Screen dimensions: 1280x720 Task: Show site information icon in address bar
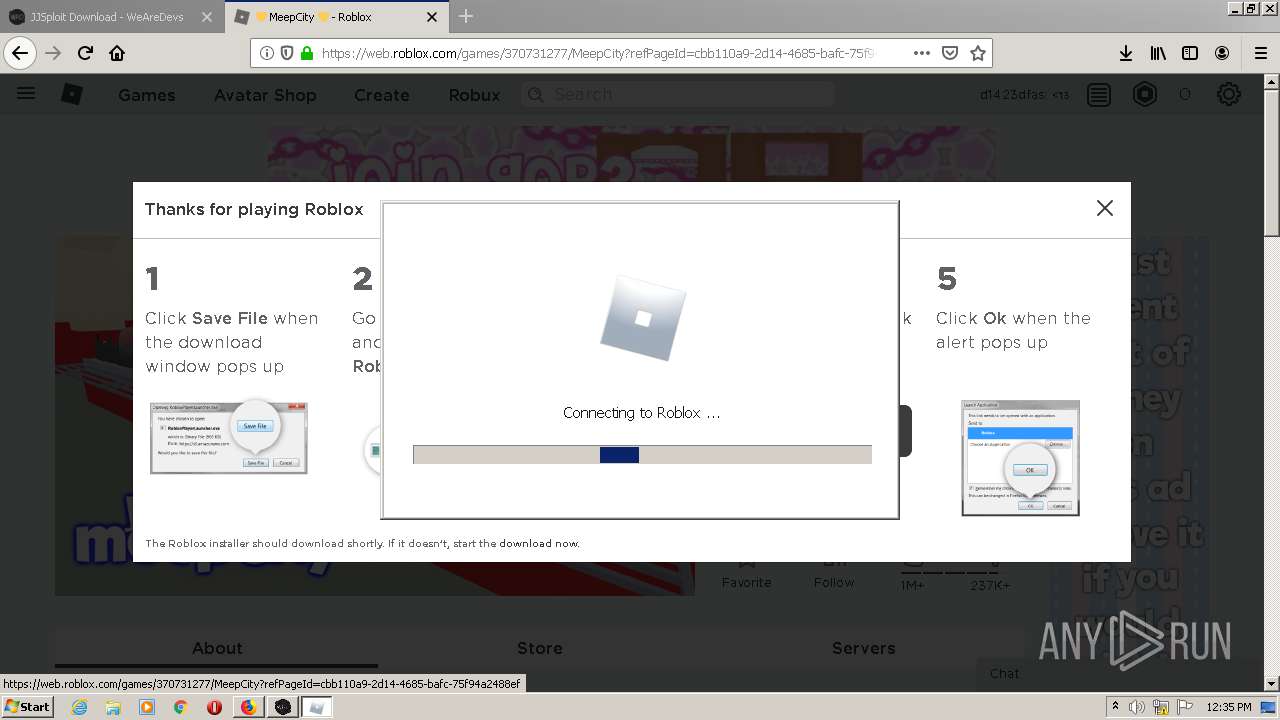tap(267, 53)
